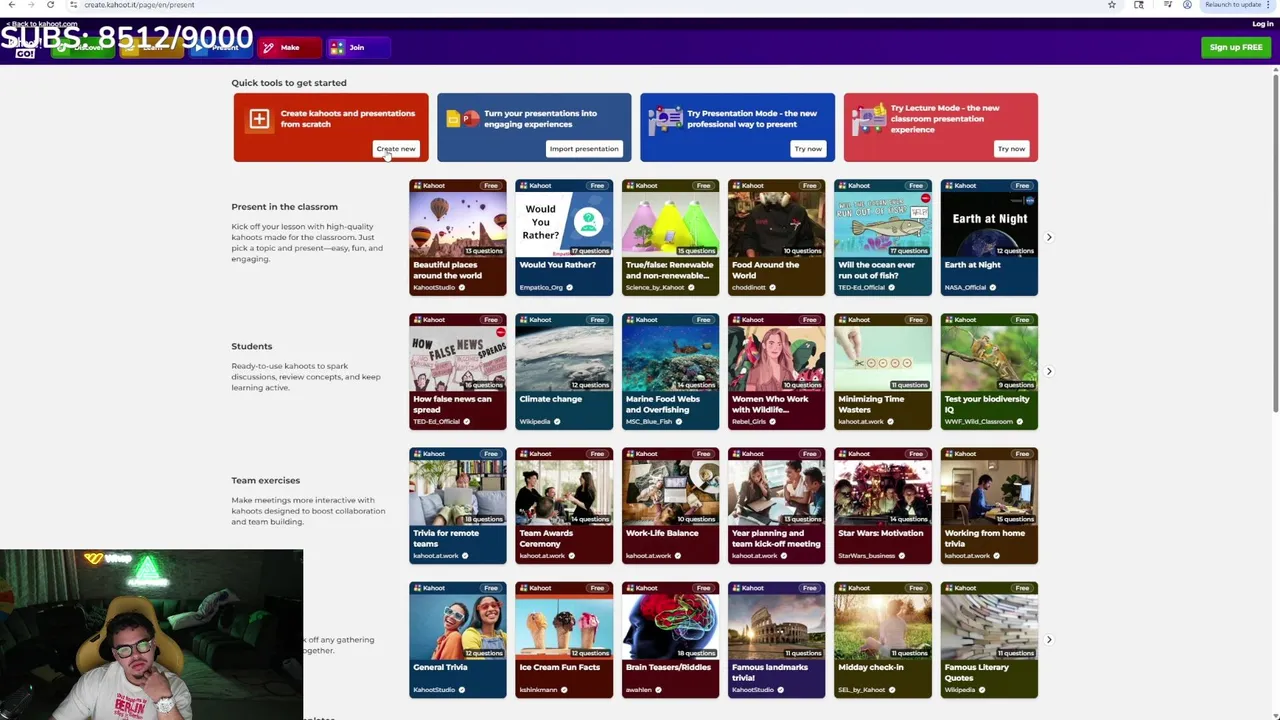Open the Chrome profile avatar icon
The image size is (1280, 720).
1187,5
